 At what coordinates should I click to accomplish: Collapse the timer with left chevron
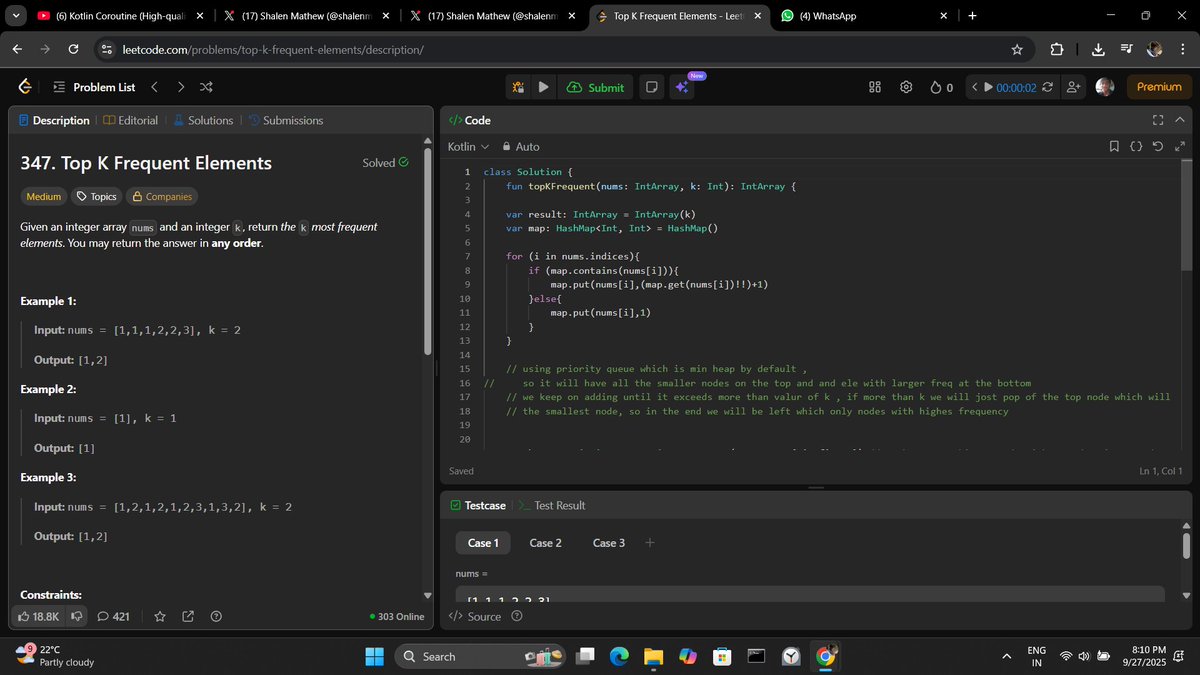coord(974,87)
